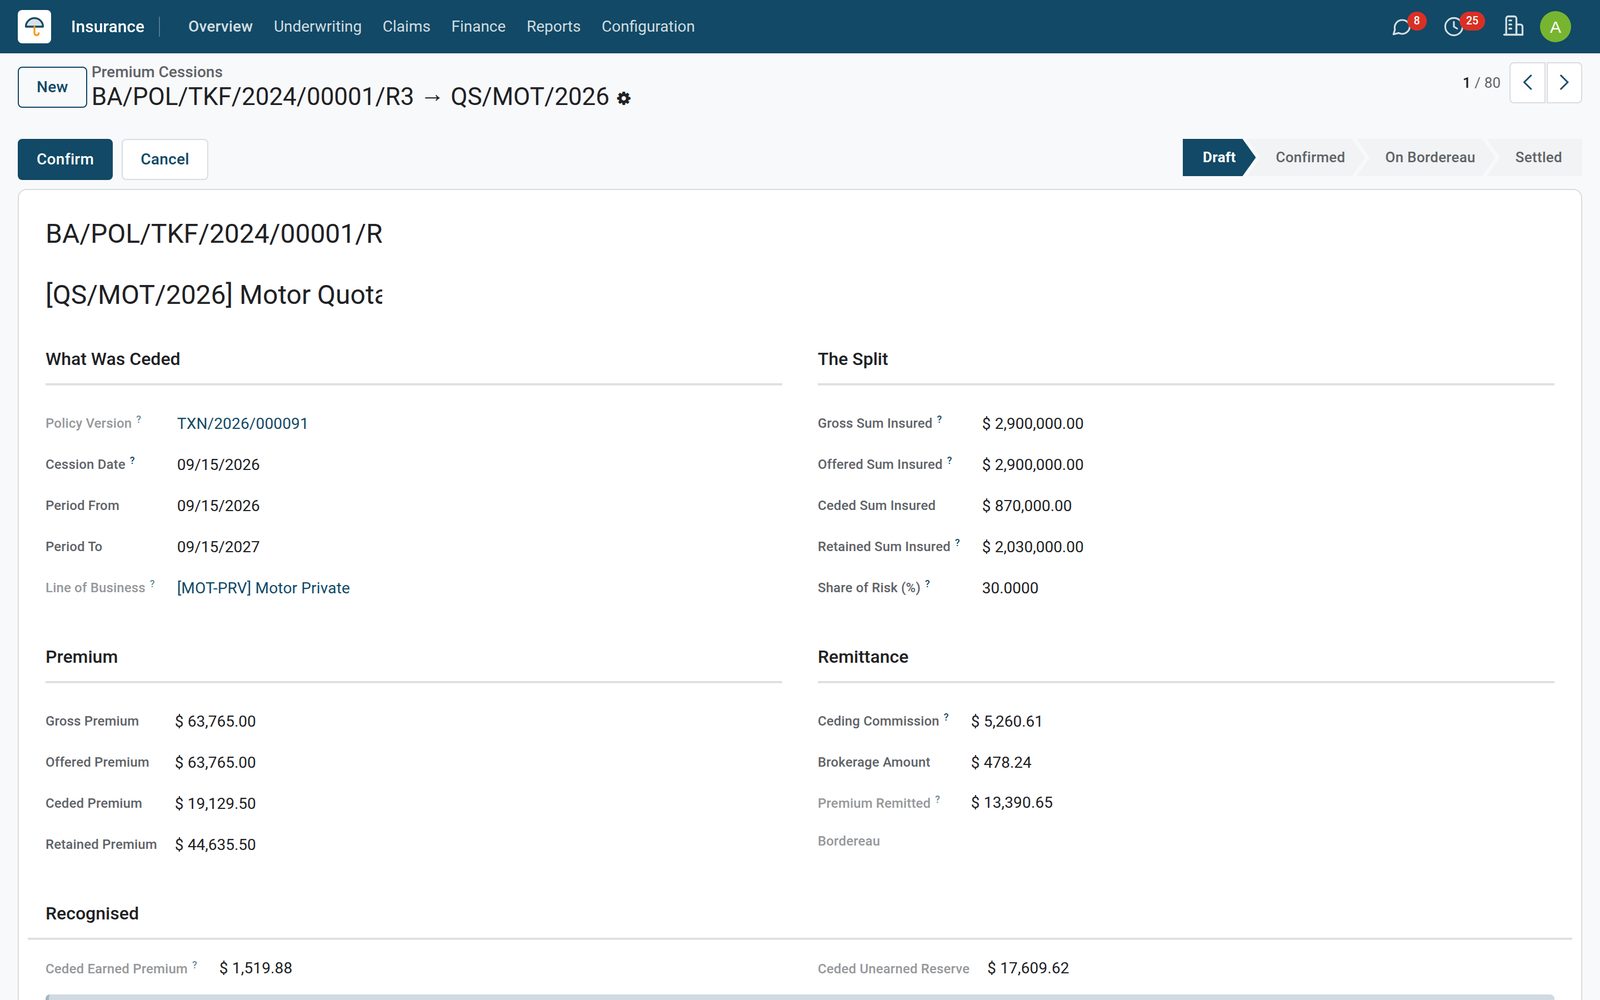Show Premium Remitted help tooltip

point(937,799)
